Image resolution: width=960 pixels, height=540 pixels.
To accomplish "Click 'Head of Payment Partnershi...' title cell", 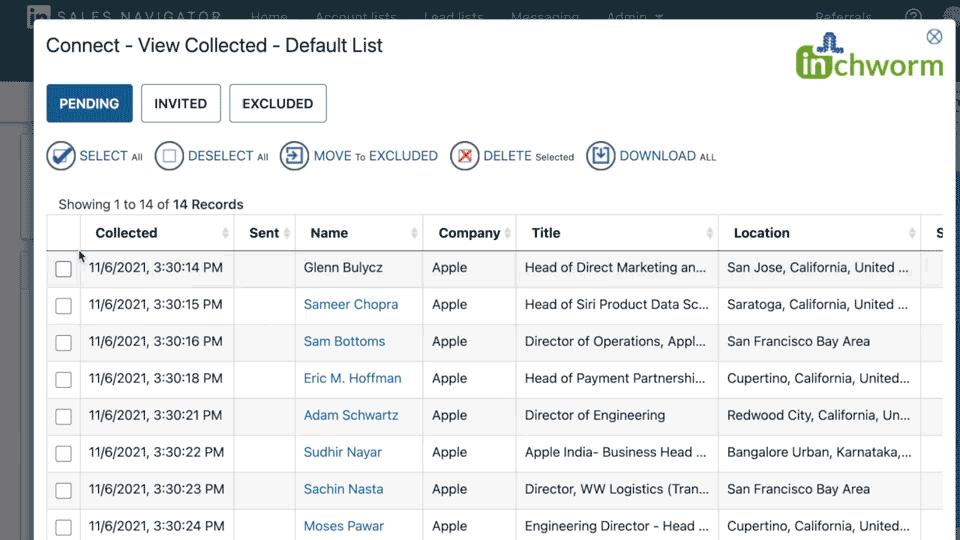I will tap(615, 378).
